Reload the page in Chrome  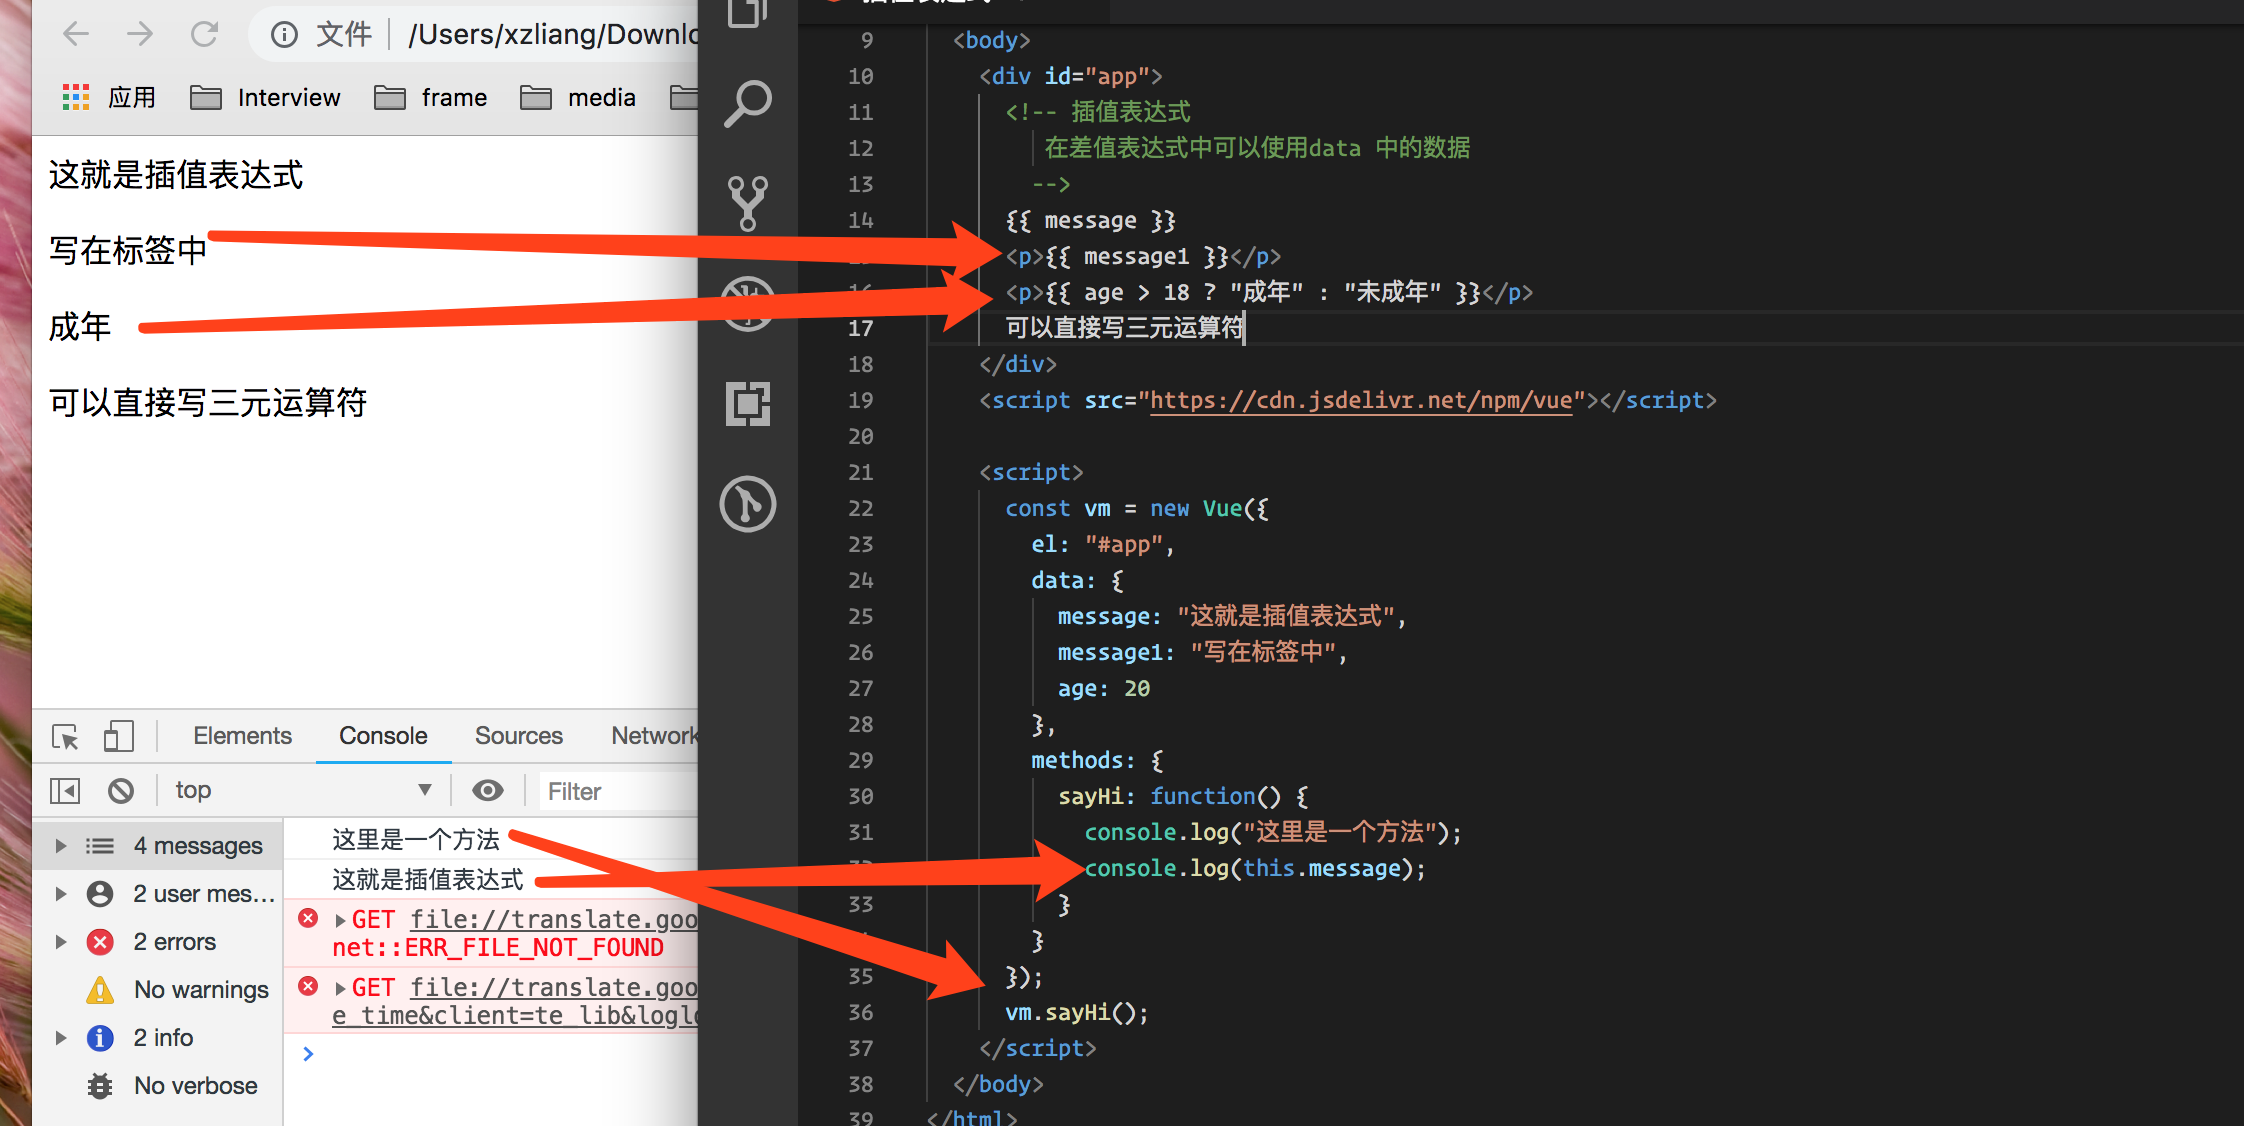click(205, 35)
